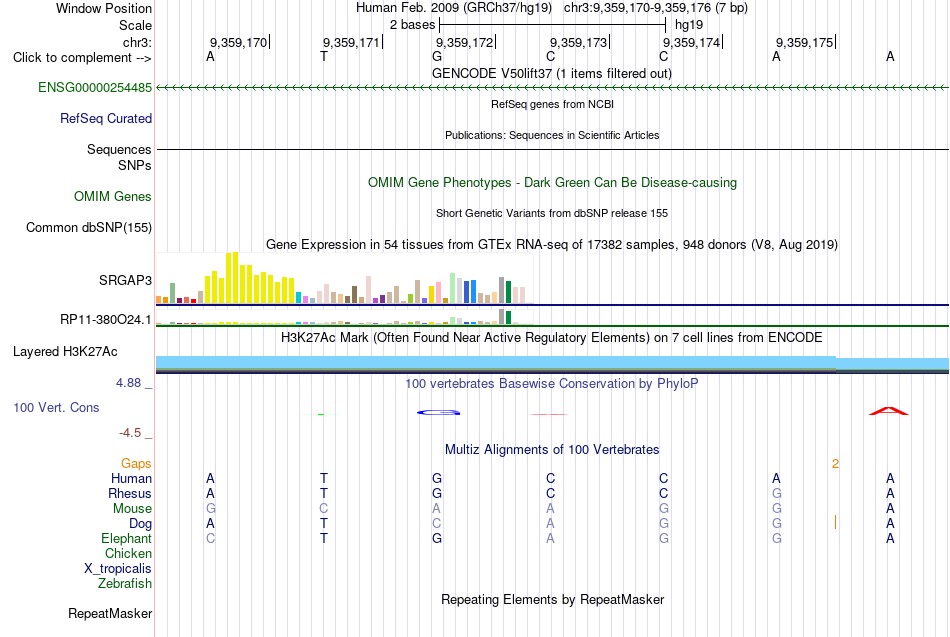Open the SRGAP3 tissue expression bar chart
The image size is (950, 637).
coord(344,278)
